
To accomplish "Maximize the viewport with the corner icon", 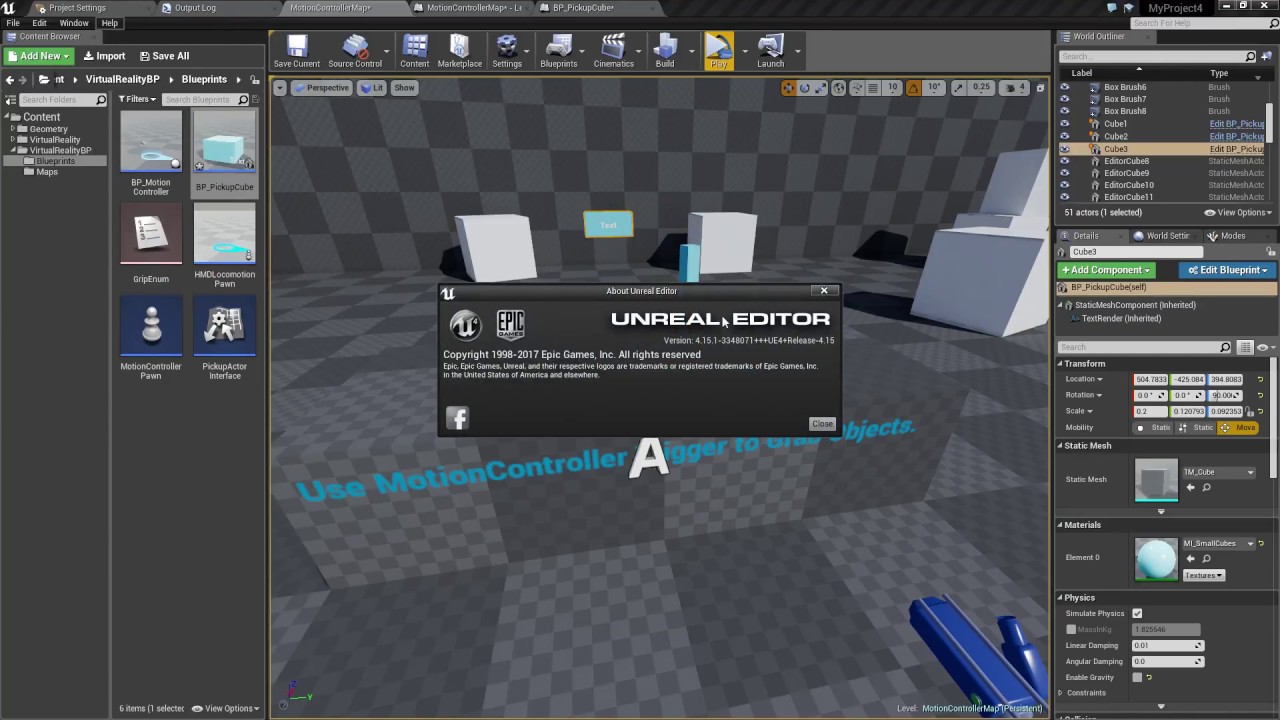I will [x=1040, y=88].
